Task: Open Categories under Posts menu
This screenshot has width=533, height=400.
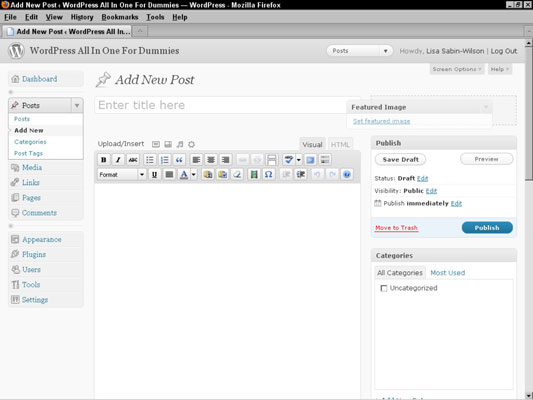Action: pyautogui.click(x=30, y=142)
